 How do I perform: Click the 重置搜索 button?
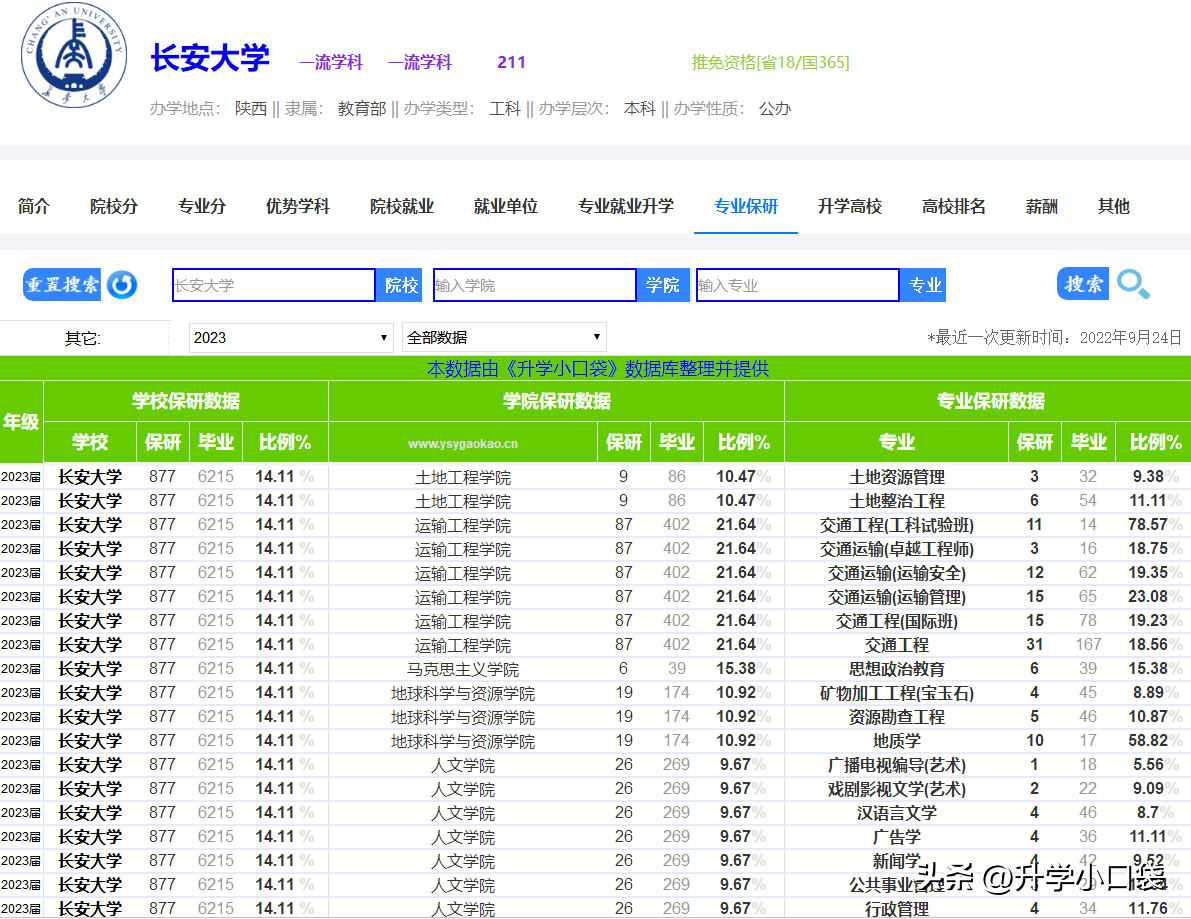tap(62, 285)
